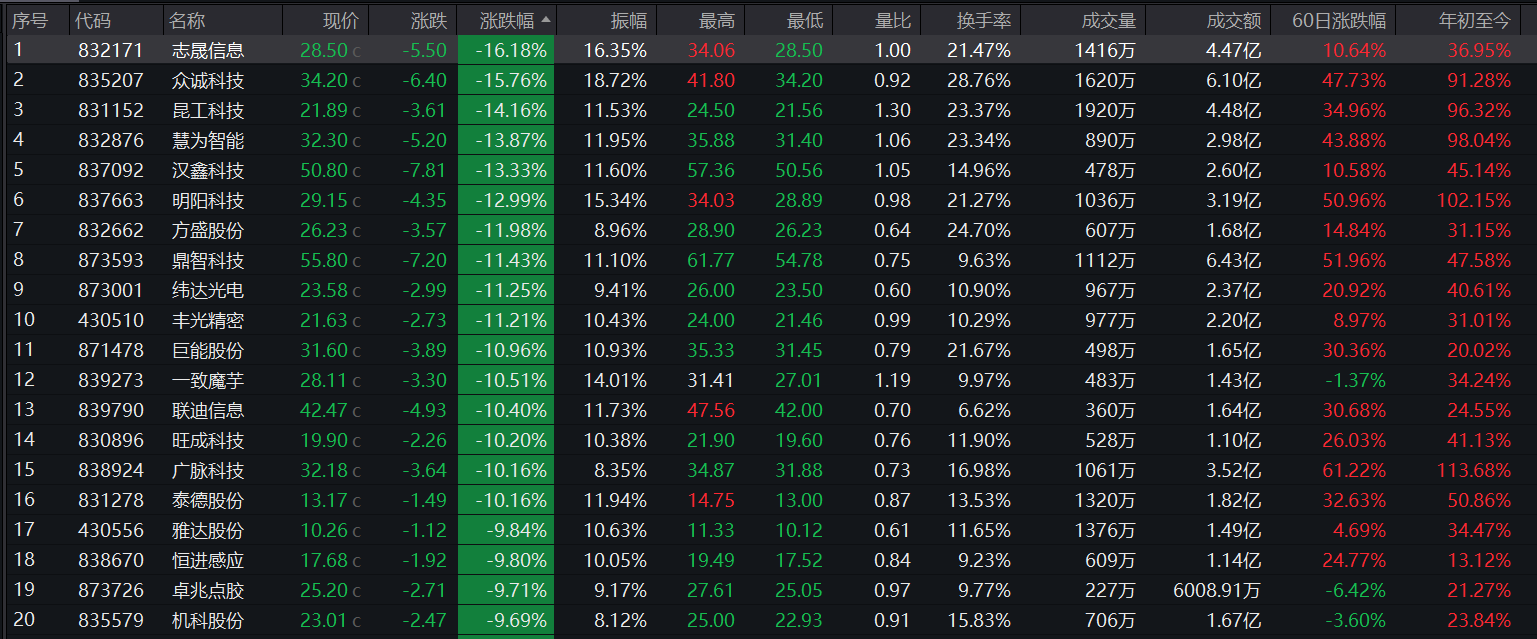Select stock 巨能股份

[x=208, y=350]
